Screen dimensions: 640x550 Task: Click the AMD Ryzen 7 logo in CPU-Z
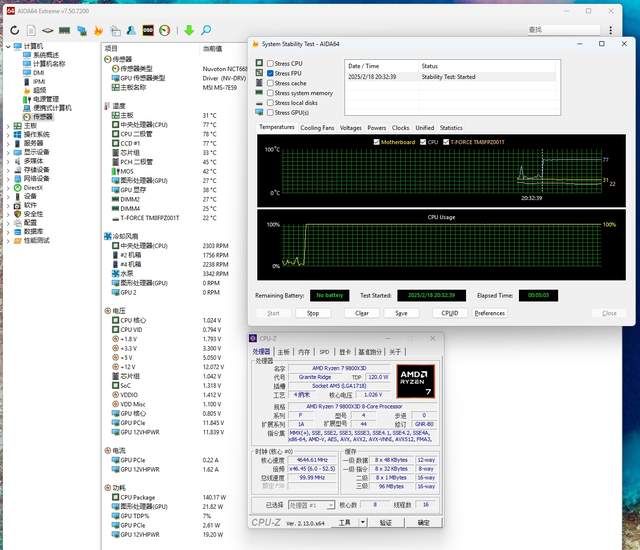click(x=416, y=381)
